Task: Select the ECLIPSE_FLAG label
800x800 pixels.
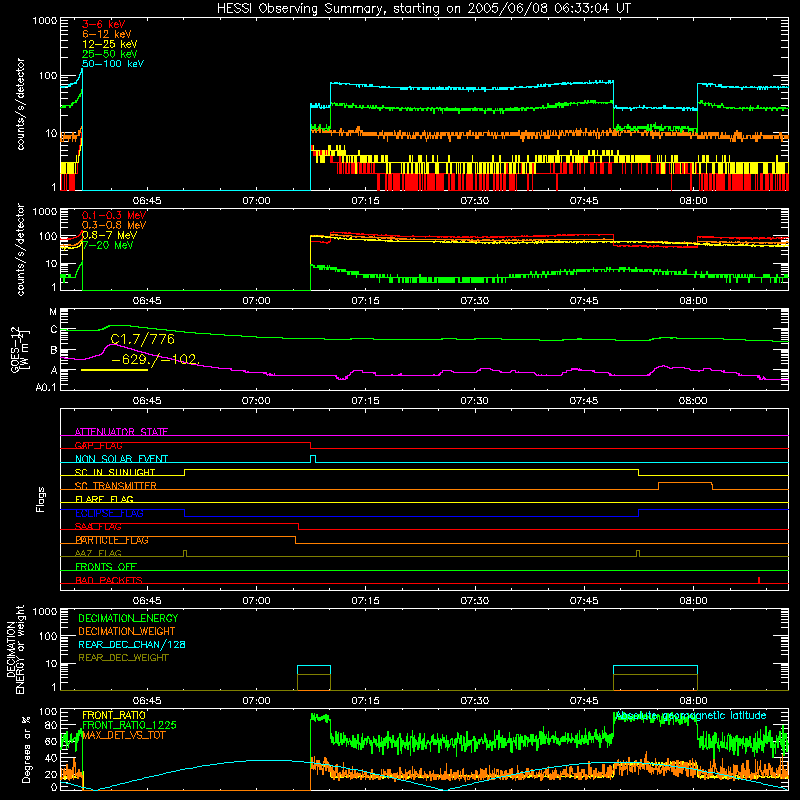Action: [x=109, y=513]
